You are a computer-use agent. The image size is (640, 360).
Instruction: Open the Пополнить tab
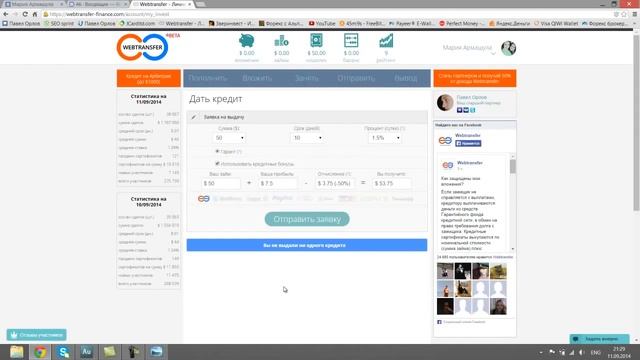tap(207, 78)
